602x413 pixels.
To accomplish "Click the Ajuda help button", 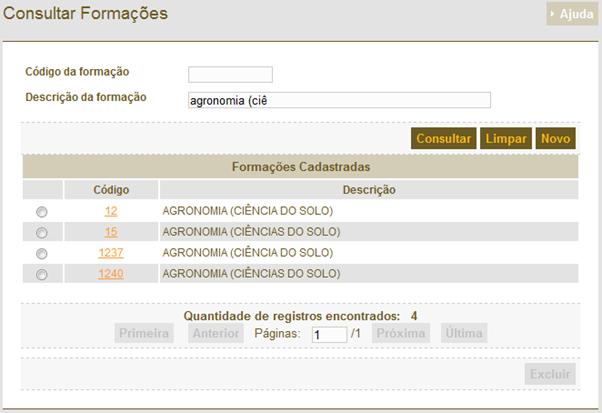I will 571,15.
